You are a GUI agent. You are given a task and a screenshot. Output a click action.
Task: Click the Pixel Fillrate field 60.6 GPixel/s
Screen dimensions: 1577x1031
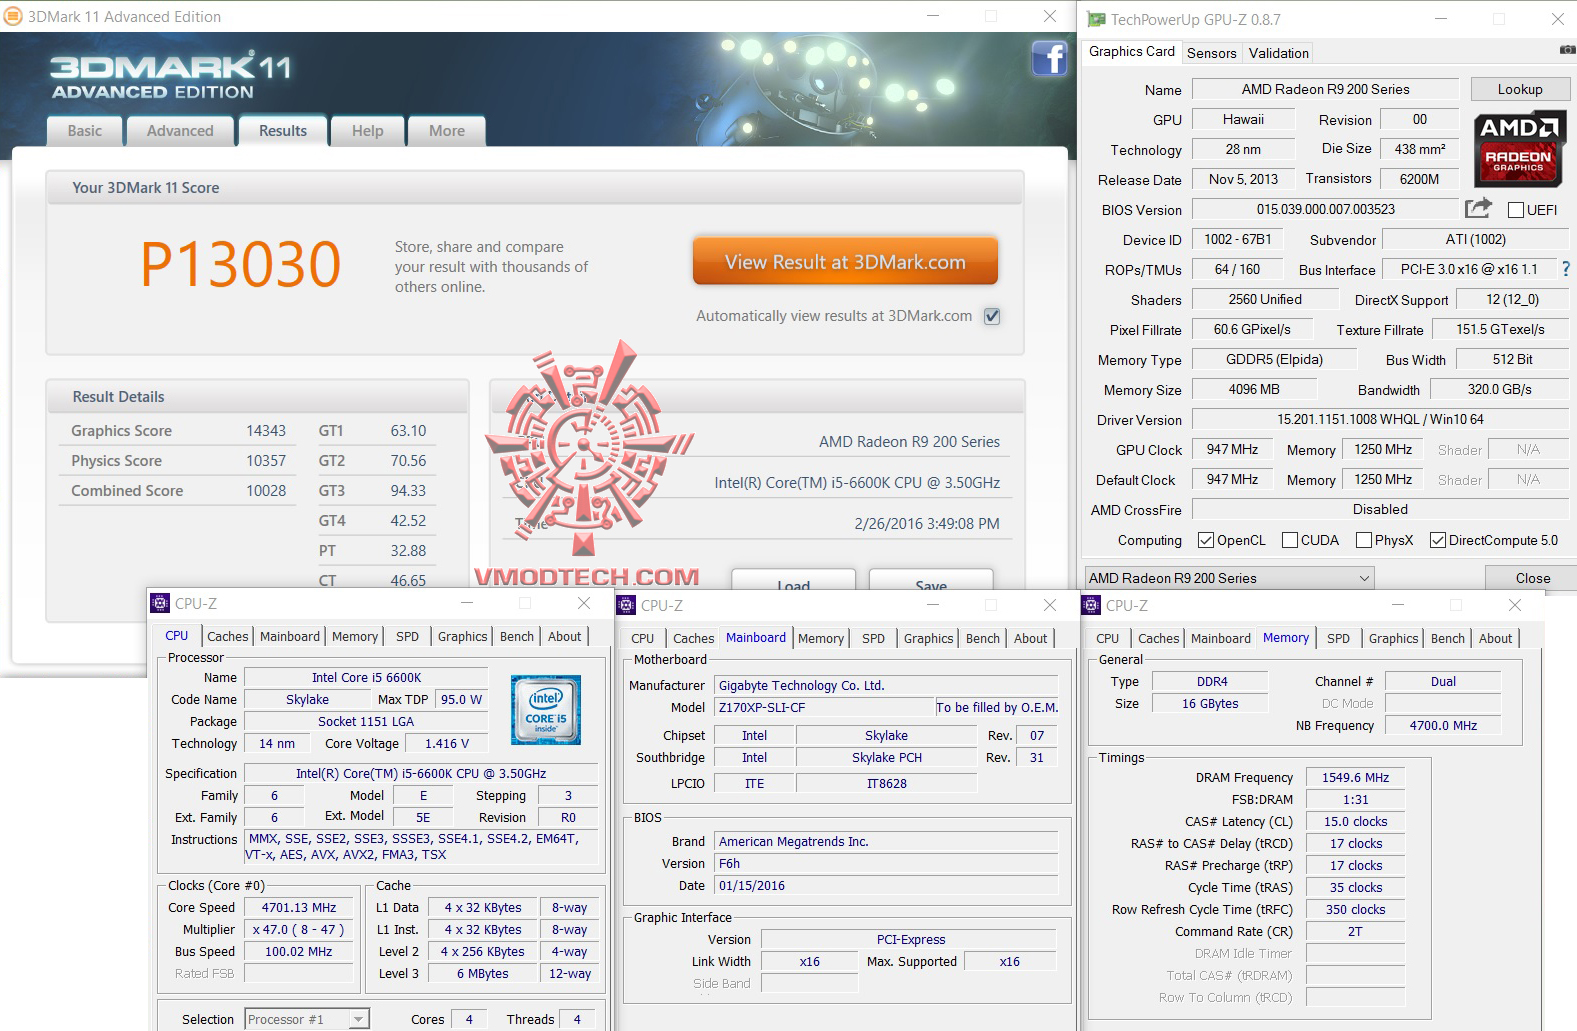click(x=1252, y=329)
